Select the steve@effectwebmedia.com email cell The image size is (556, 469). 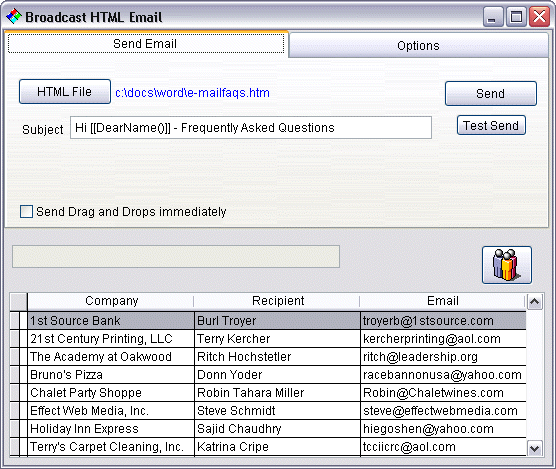(443, 411)
